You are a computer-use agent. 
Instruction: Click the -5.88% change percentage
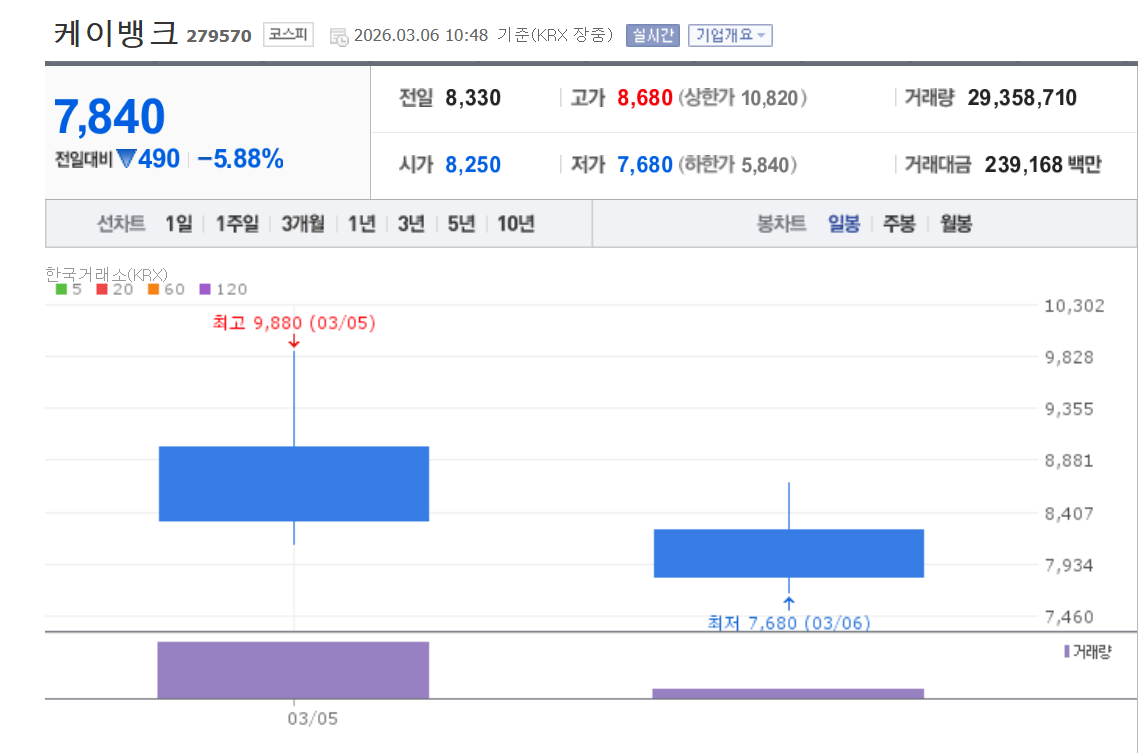pos(240,159)
